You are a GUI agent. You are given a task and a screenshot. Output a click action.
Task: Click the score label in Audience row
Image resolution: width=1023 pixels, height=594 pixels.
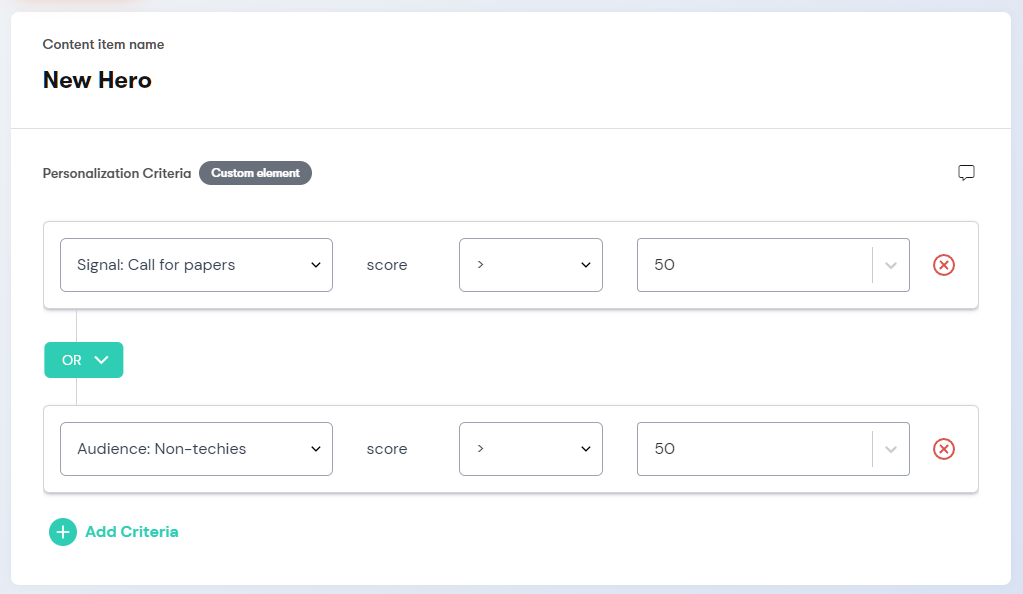(387, 449)
